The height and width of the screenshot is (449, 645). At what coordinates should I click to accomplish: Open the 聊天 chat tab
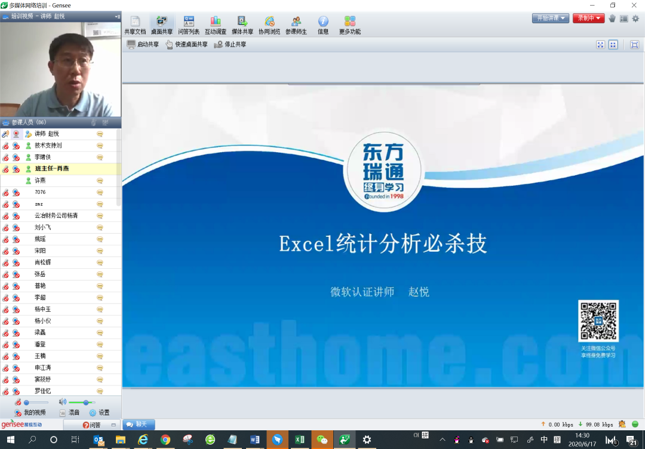tap(139, 424)
